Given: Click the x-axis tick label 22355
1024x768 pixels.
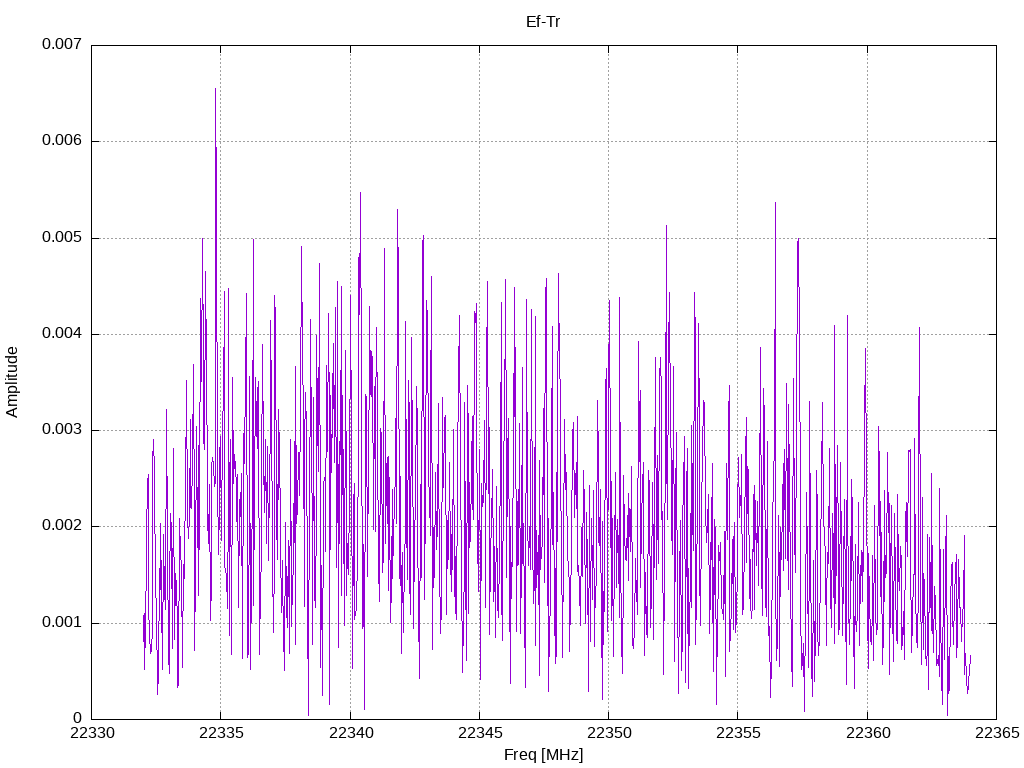Looking at the screenshot, I should pos(739,733).
